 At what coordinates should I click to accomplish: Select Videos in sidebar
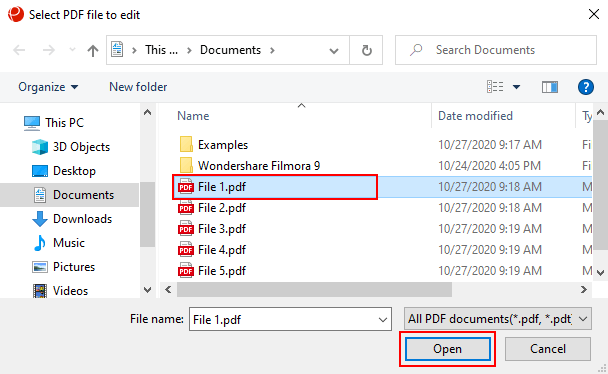point(70,291)
